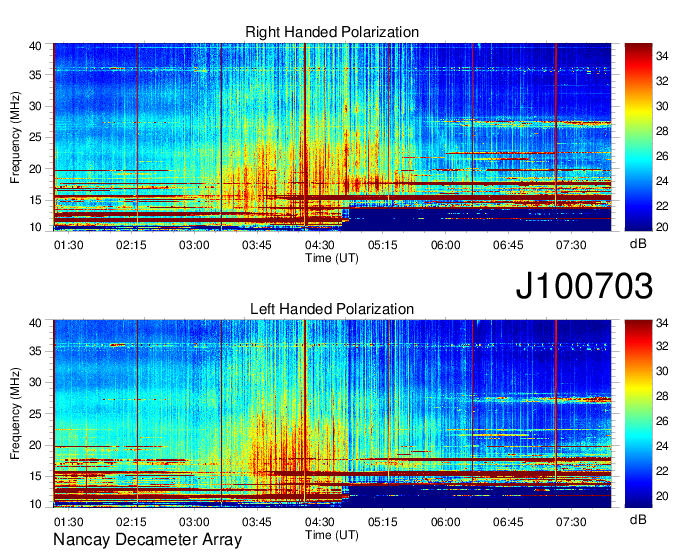Click the 10 MHz tick on left-handed plot

(x=36, y=504)
